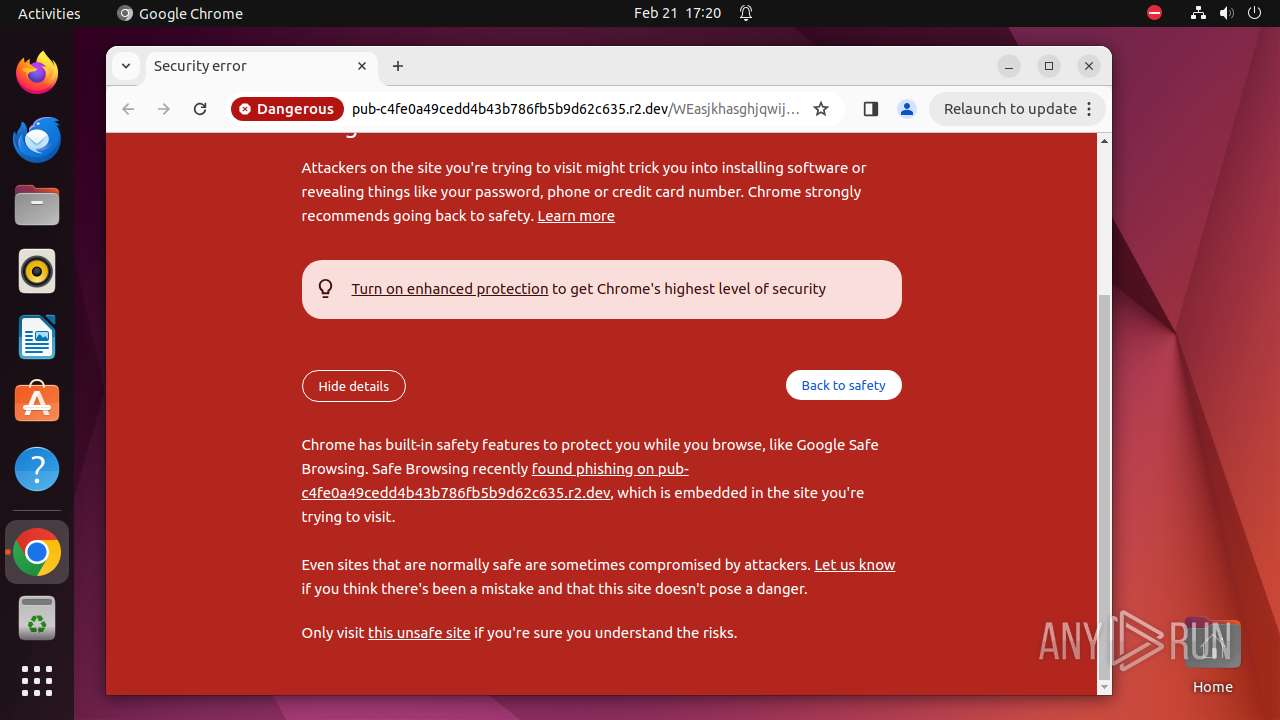The height and width of the screenshot is (720, 1280).
Task: Reload the page in Chrome
Action: tap(200, 109)
